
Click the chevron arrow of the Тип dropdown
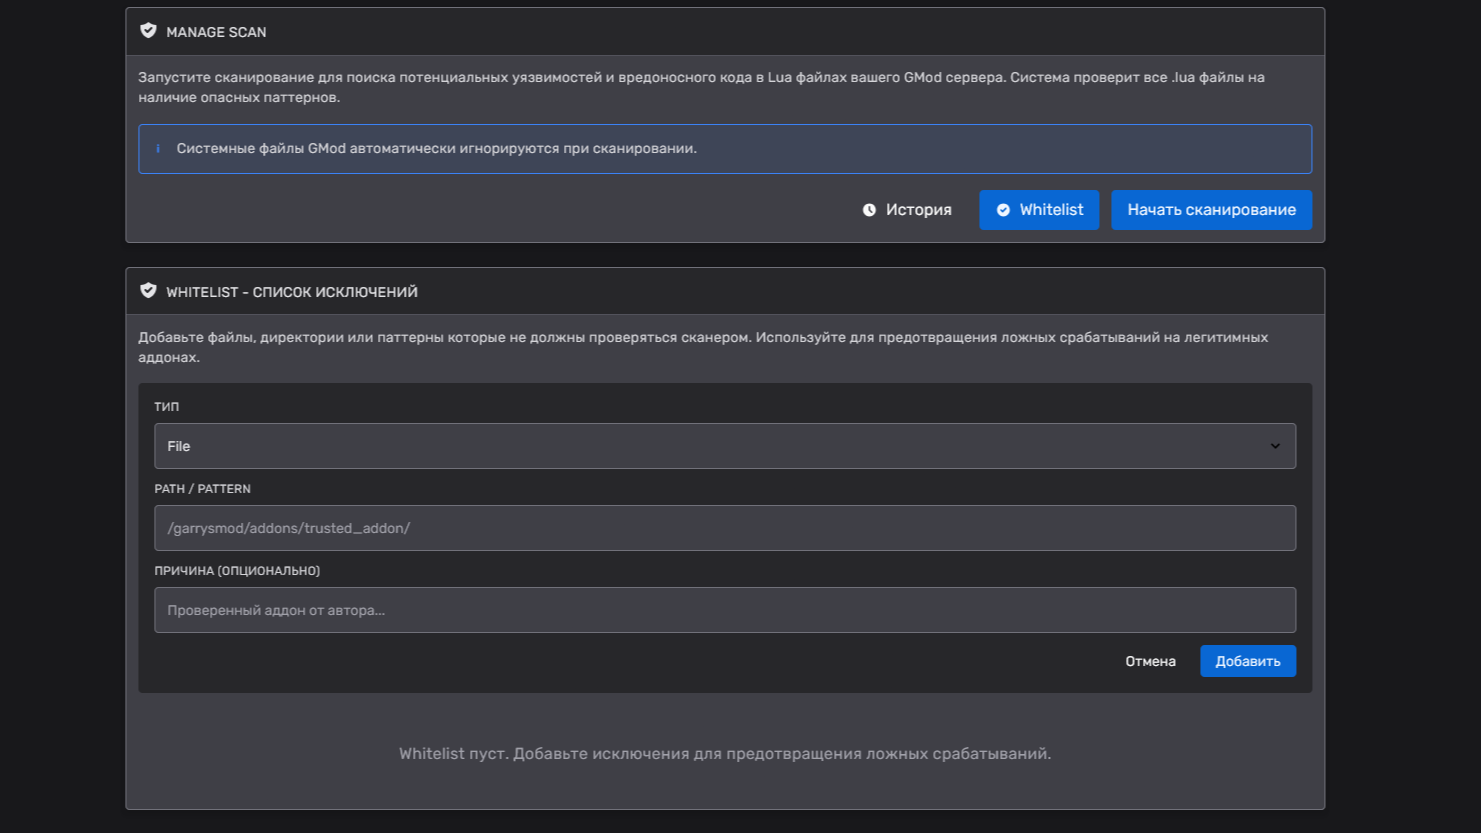click(1275, 446)
